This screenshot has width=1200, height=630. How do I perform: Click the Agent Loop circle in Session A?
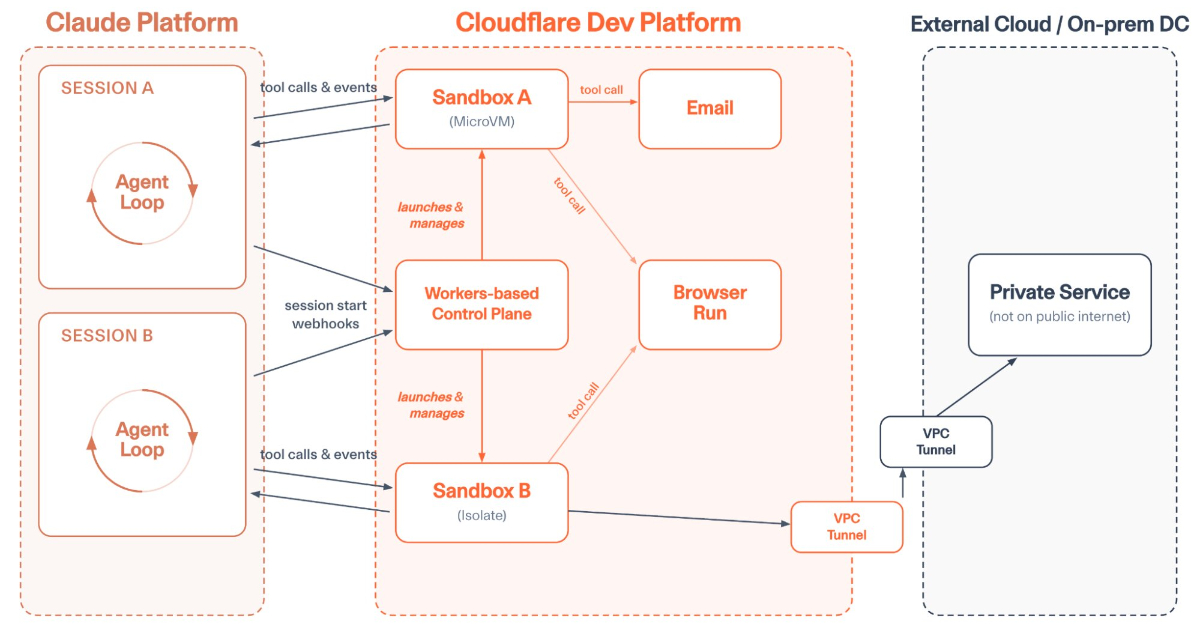[x=142, y=192]
